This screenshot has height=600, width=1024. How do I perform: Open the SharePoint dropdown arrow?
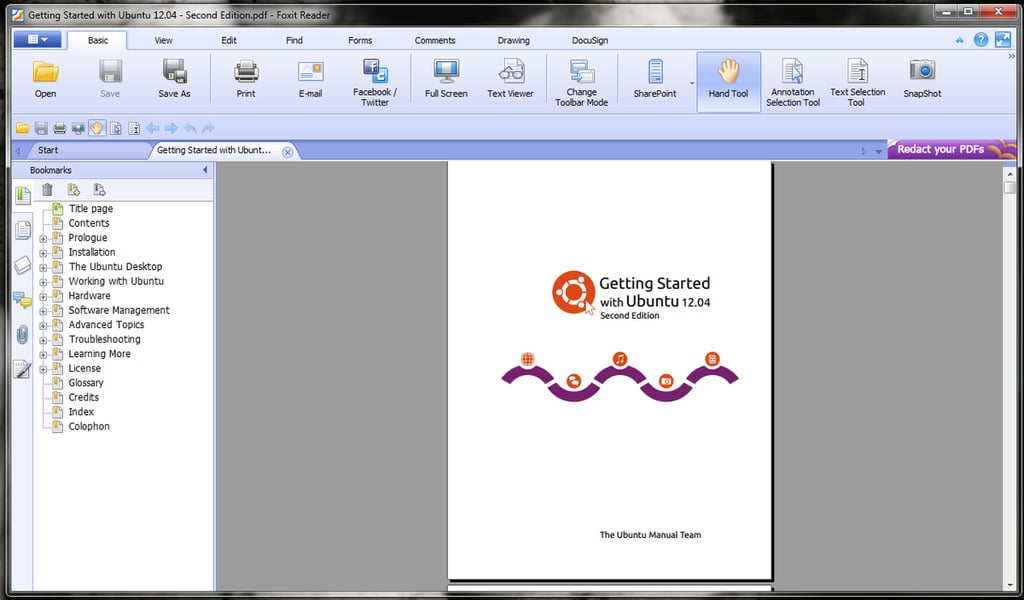(692, 84)
